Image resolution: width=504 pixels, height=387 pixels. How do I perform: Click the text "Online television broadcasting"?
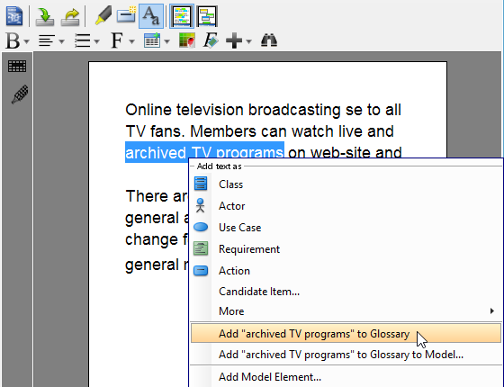(x=233, y=110)
